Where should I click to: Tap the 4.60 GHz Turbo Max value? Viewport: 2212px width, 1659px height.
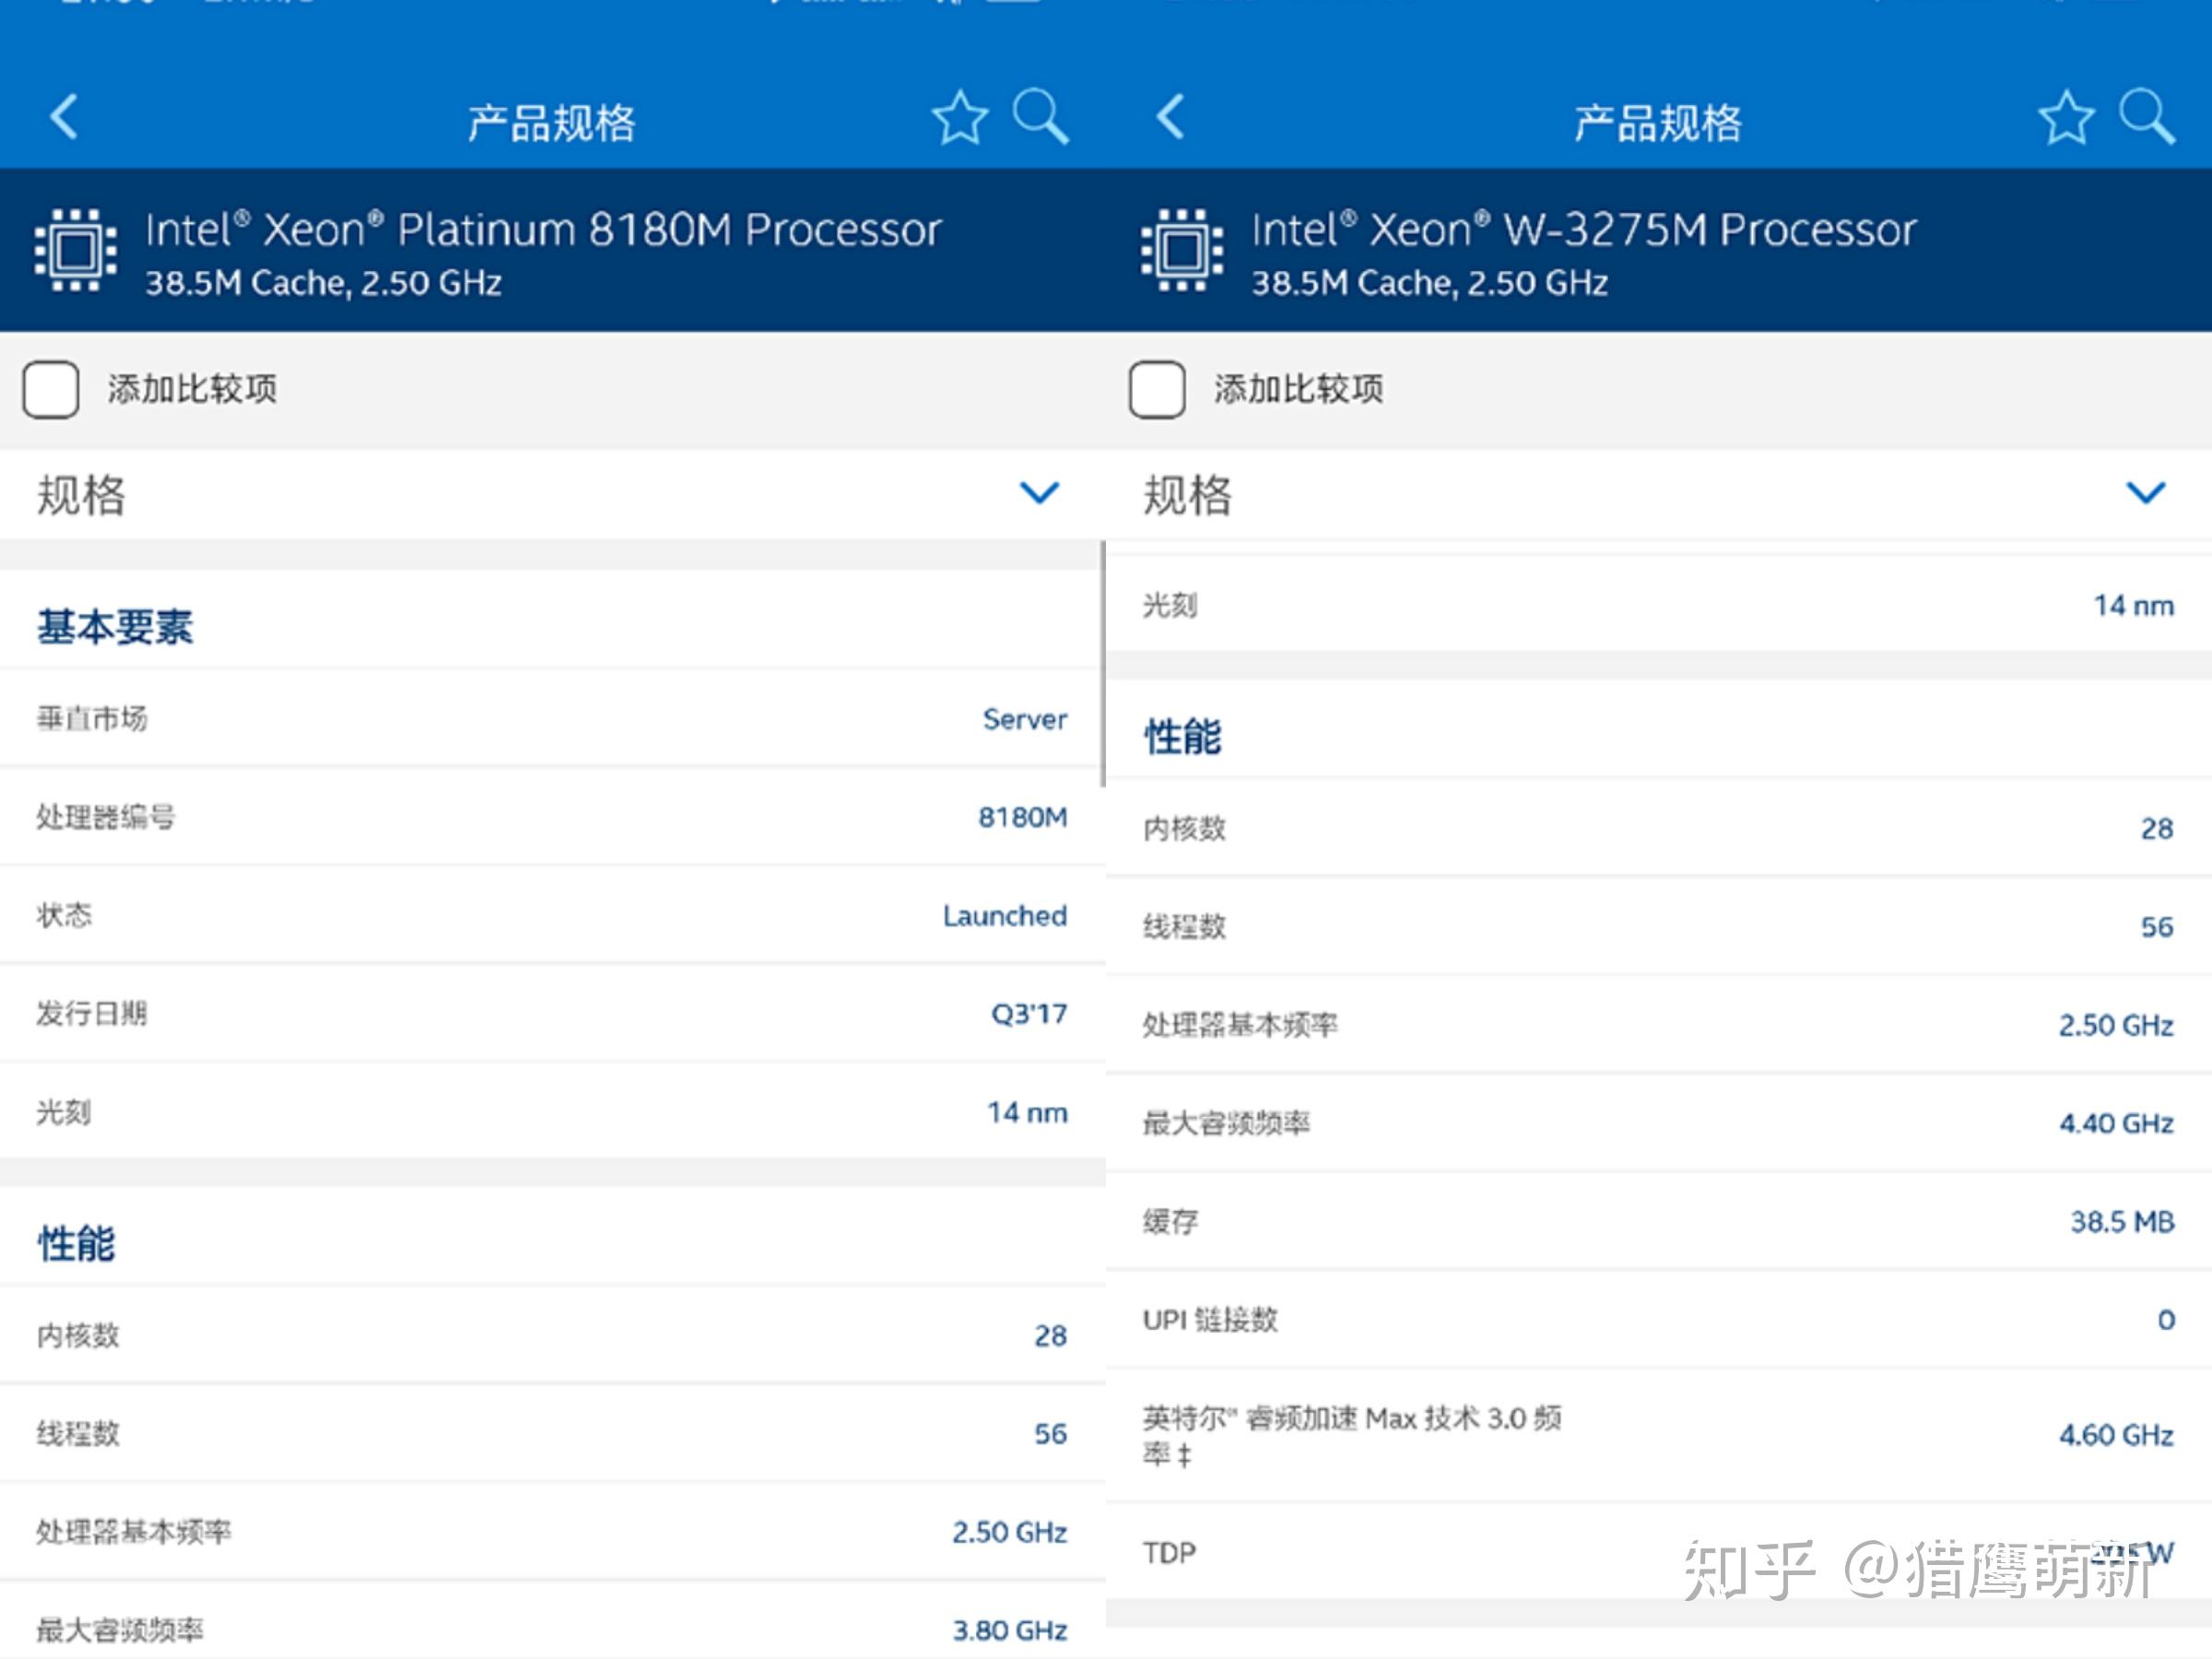2115,1435
